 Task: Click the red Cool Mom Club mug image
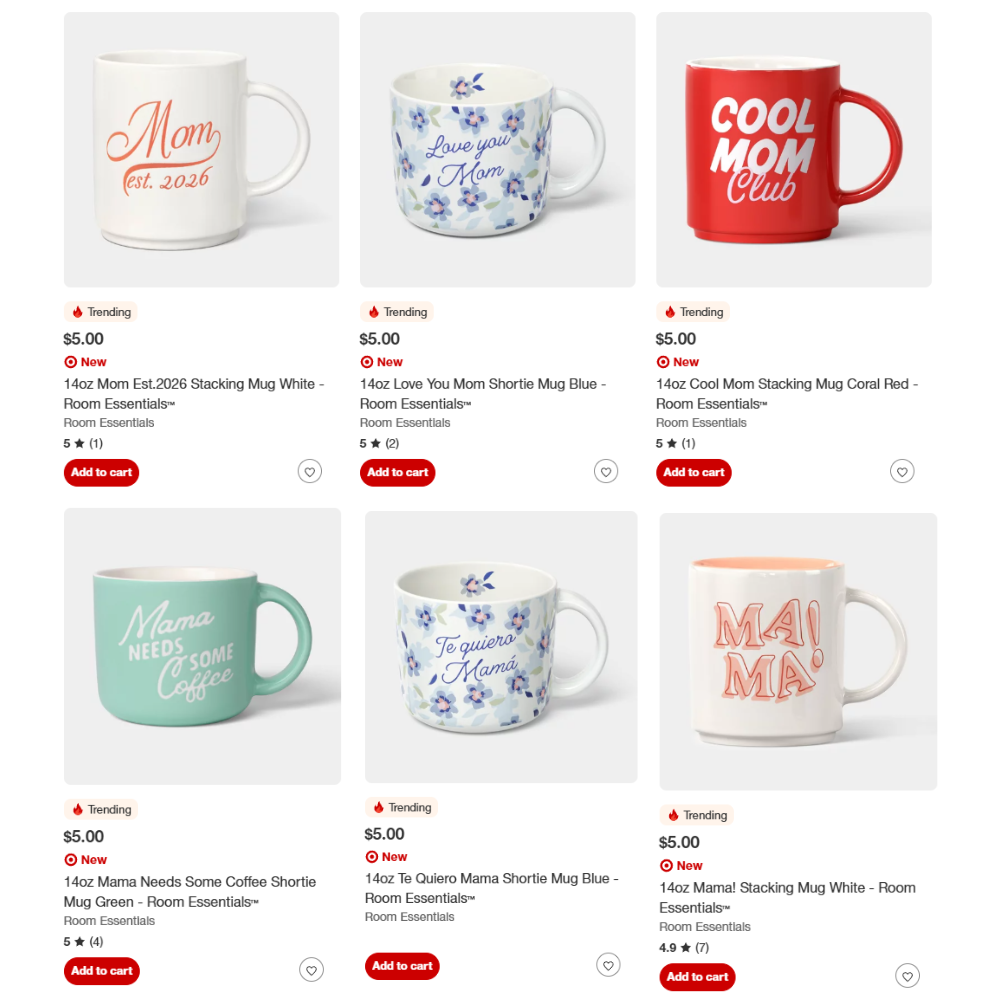tap(793, 148)
